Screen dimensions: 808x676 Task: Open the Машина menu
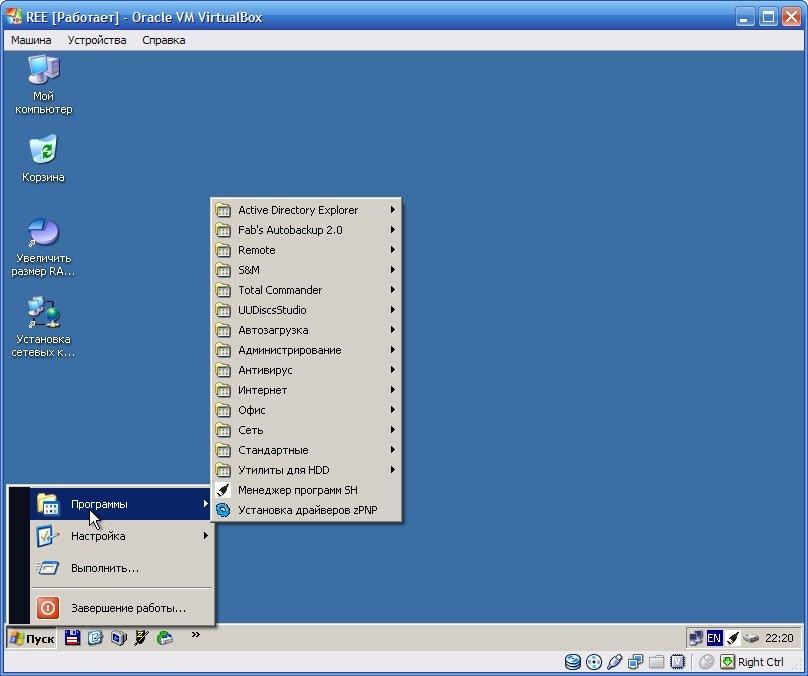coord(31,40)
